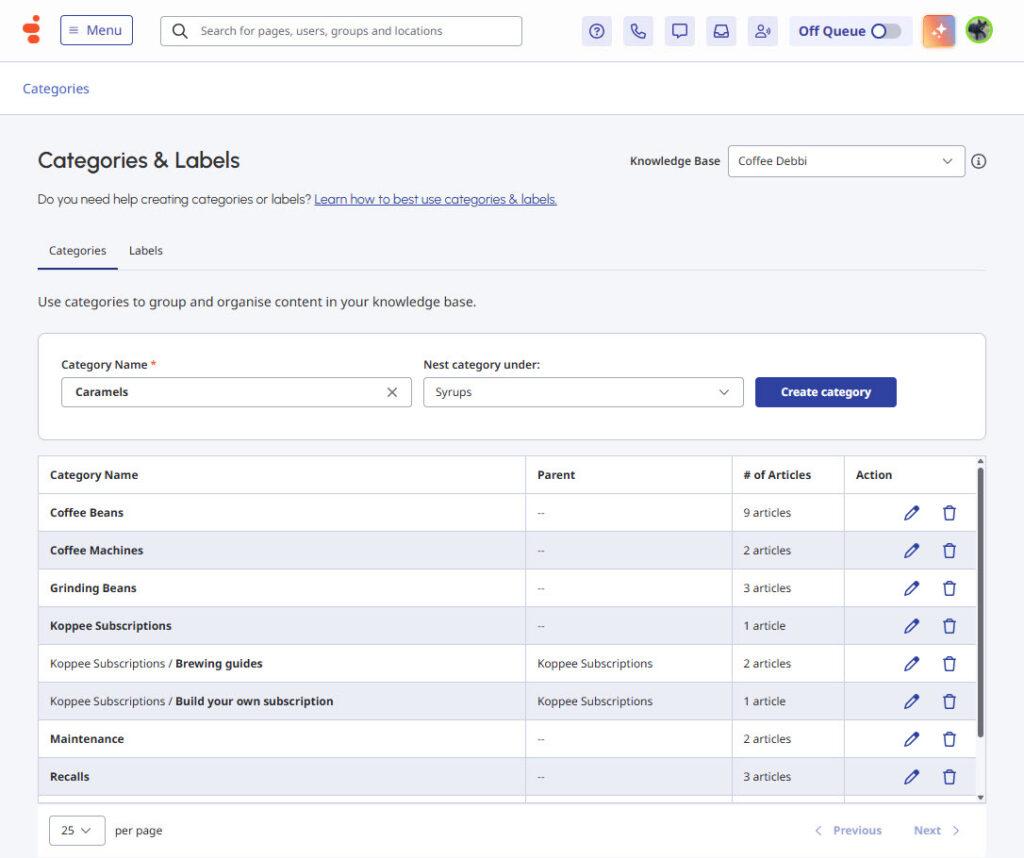Viewport: 1024px width, 858px height.
Task: Click info icon beside Knowledge Base dropdown
Action: 979,161
